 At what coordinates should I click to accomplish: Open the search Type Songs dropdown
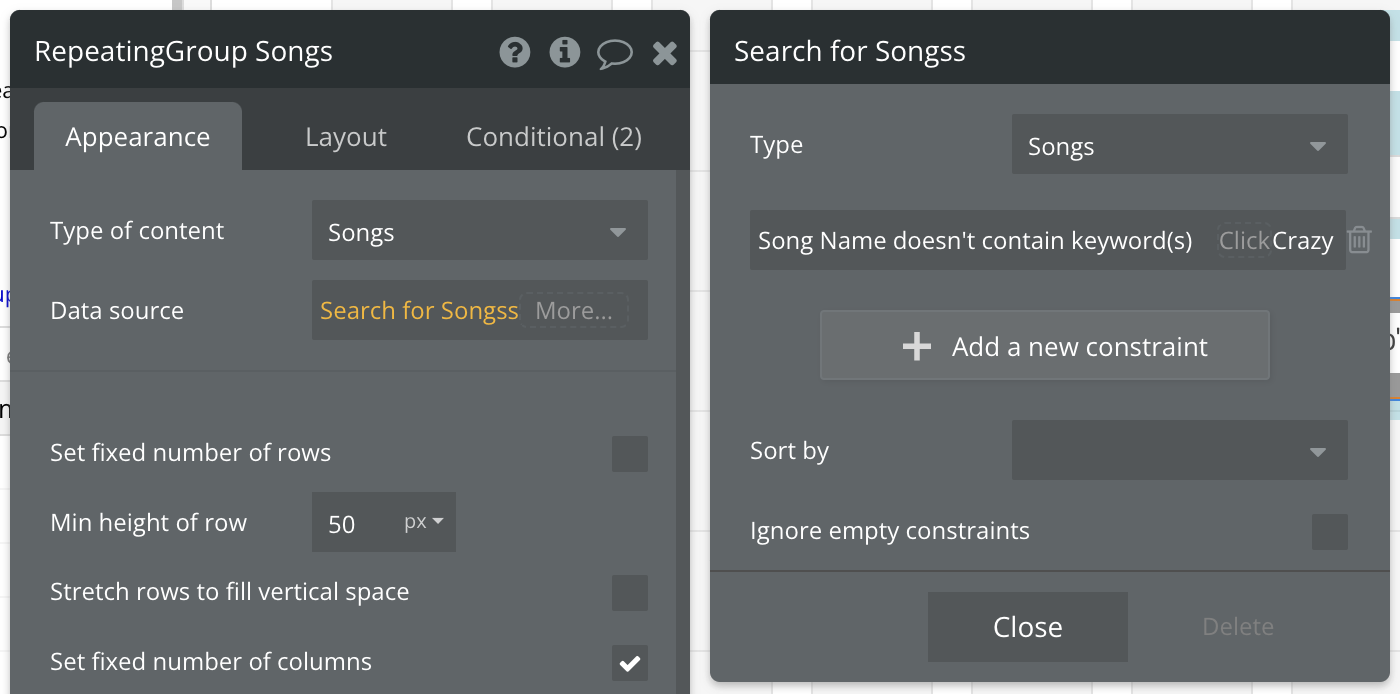pyautogui.click(x=1179, y=146)
